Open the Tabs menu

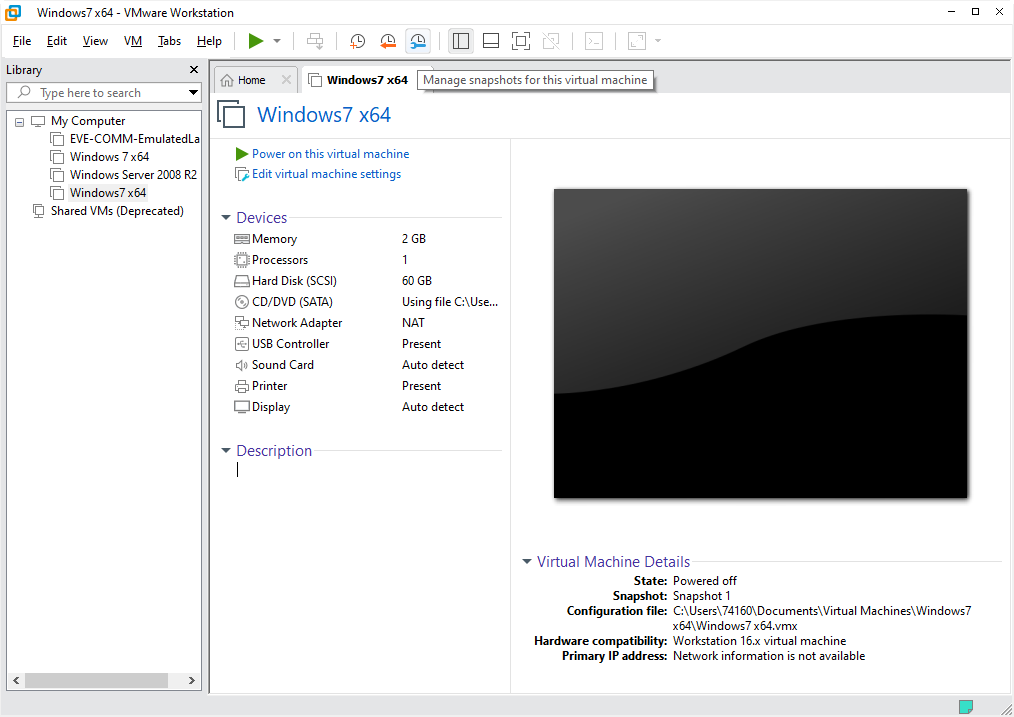[x=169, y=41]
